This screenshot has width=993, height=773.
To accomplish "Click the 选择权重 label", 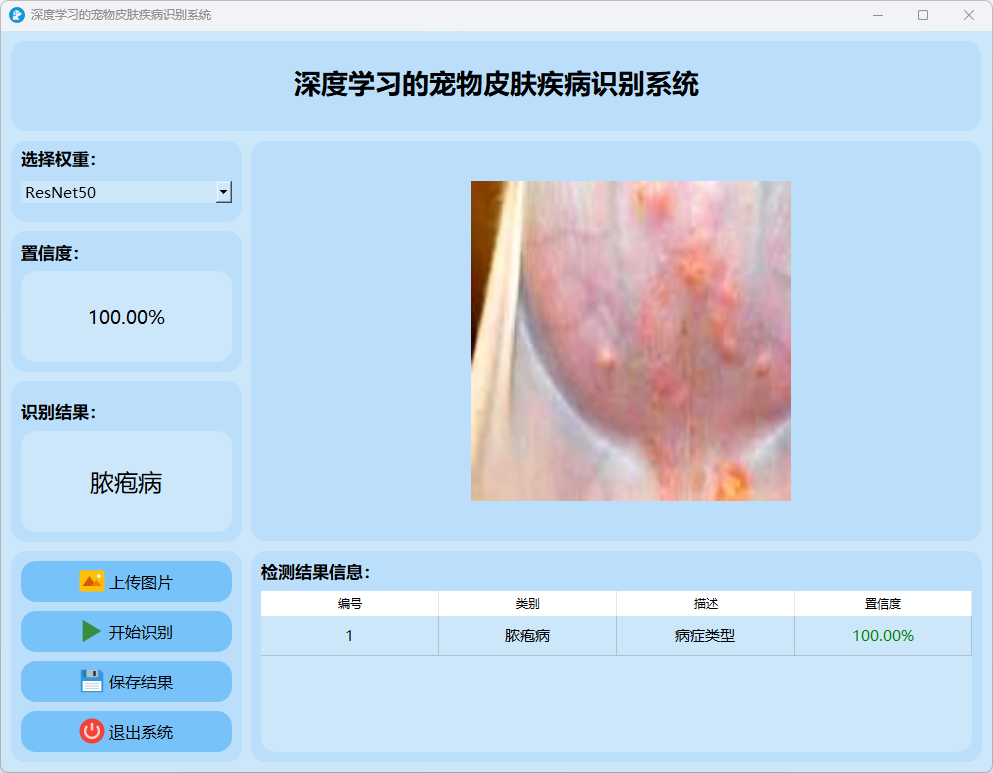I will click(58, 160).
